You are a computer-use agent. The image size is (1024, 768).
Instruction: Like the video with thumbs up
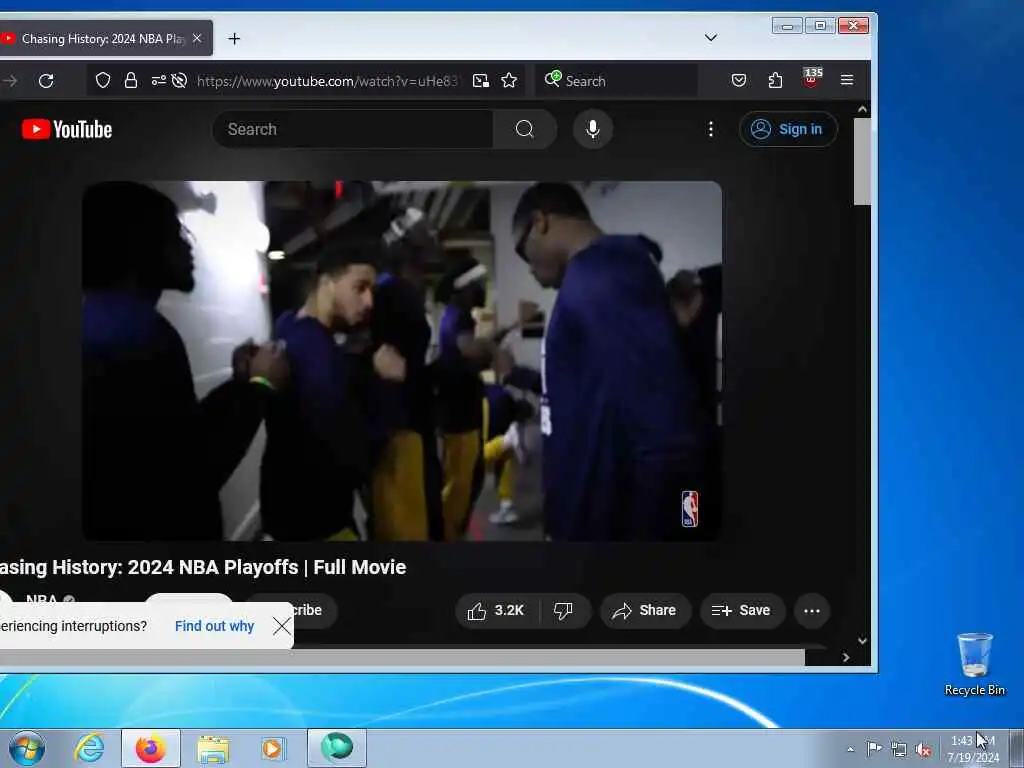tap(496, 611)
